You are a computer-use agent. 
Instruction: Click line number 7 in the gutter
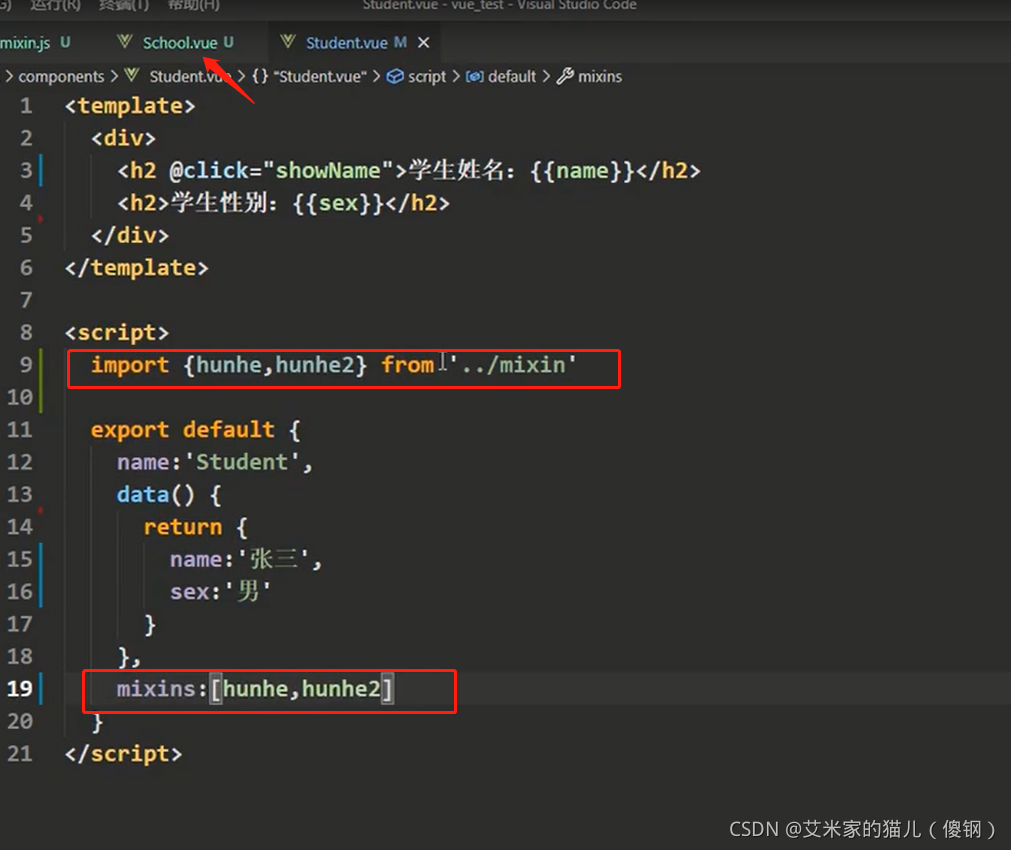point(26,300)
